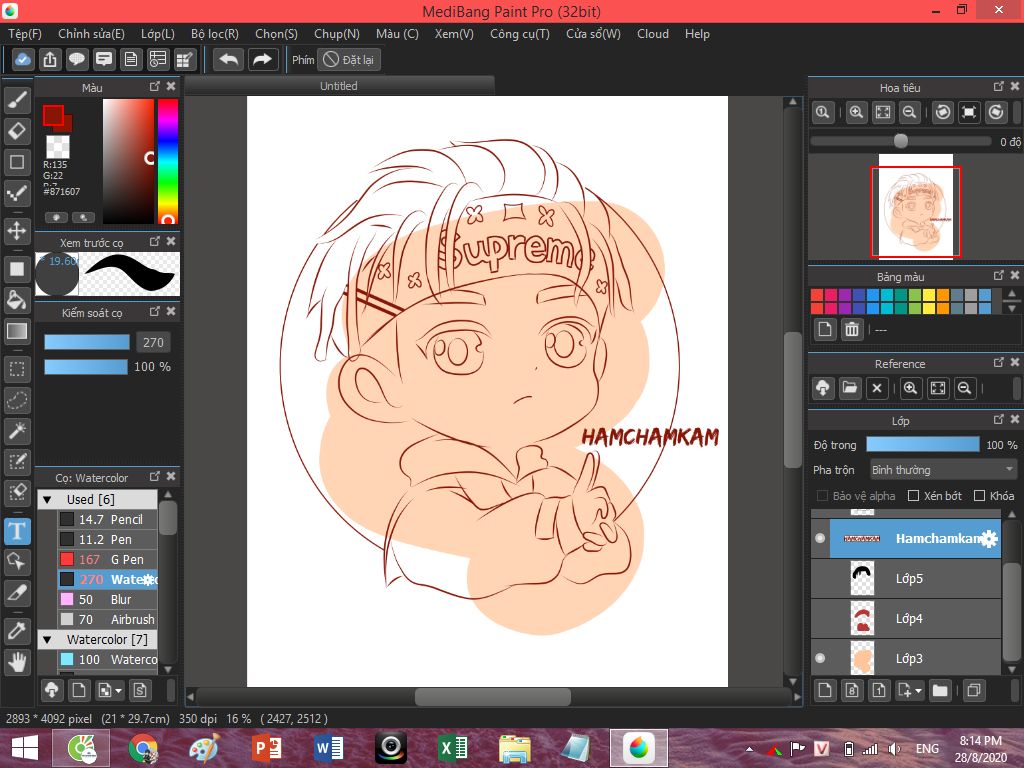Image resolution: width=1024 pixels, height=768 pixels.
Task: Select the Lasso tool
Action: coord(17,400)
